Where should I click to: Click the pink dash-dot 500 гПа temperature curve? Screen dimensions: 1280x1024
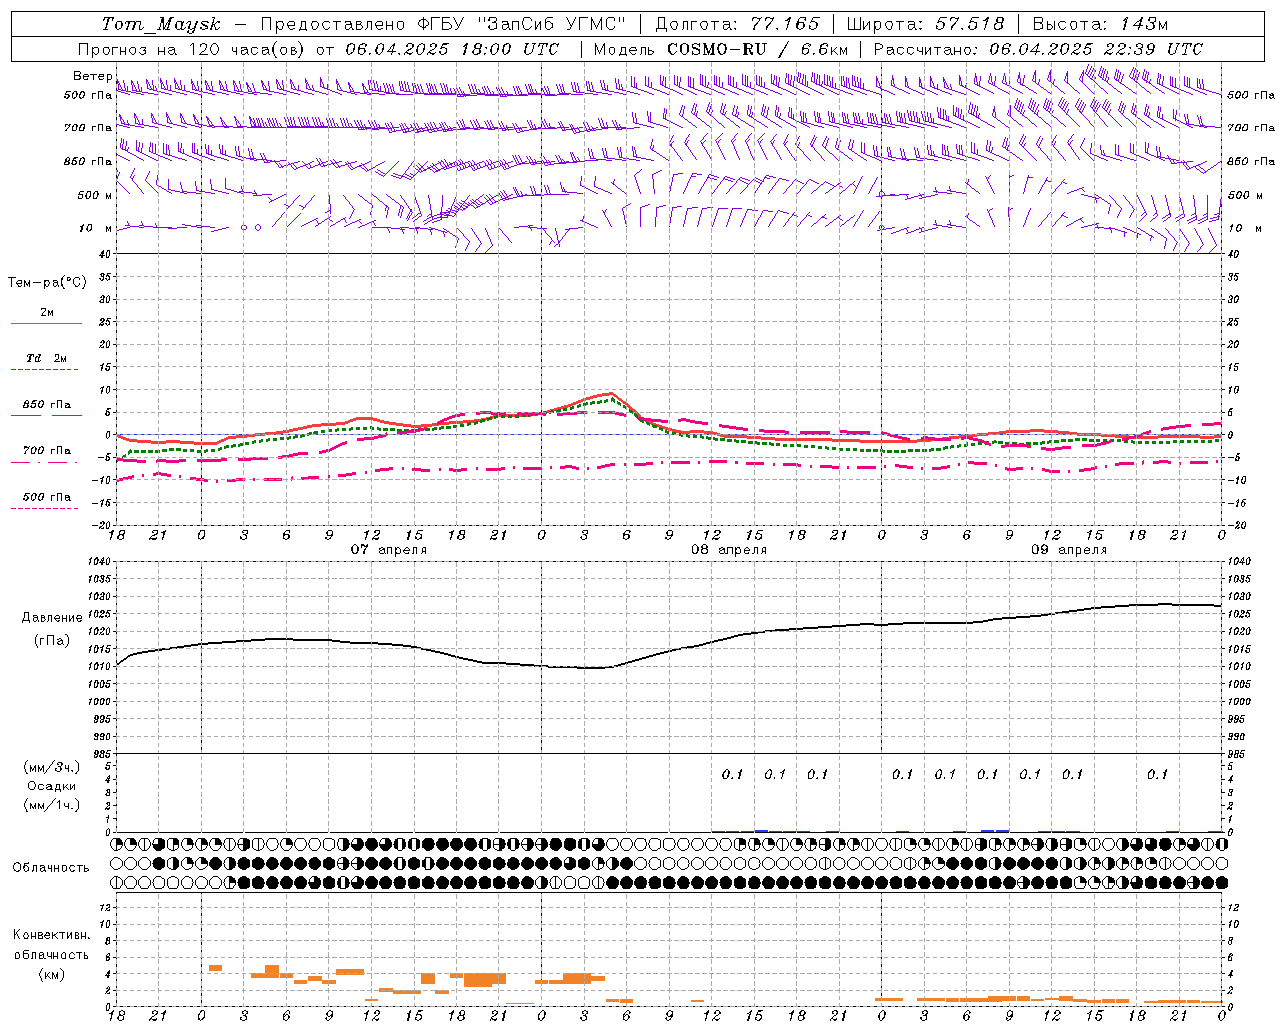[x=670, y=463]
